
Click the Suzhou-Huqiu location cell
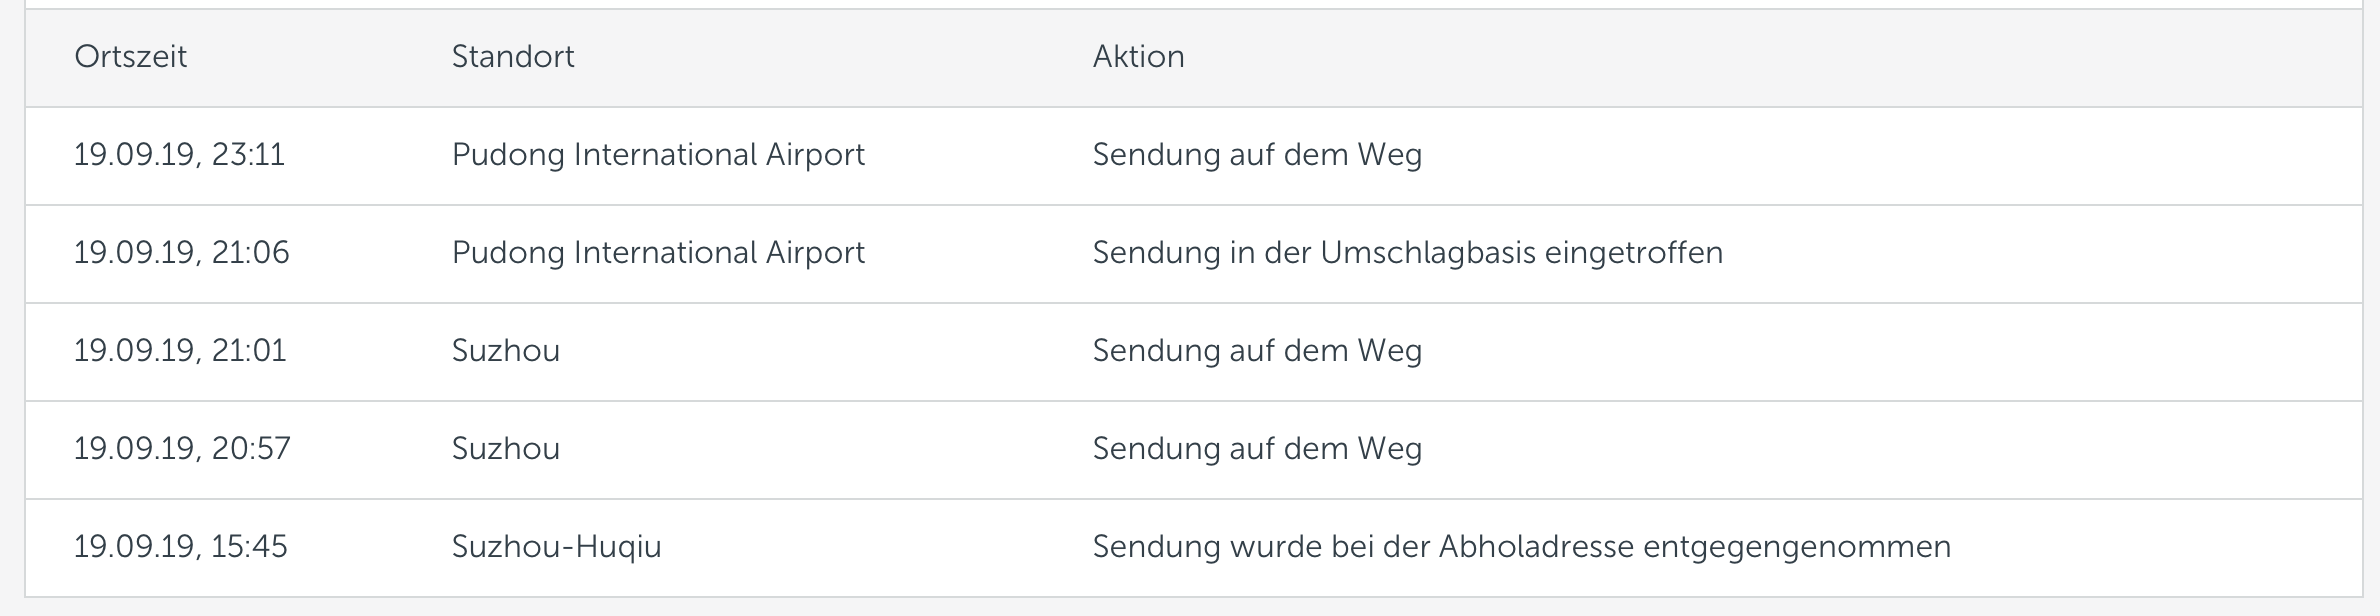point(556,547)
